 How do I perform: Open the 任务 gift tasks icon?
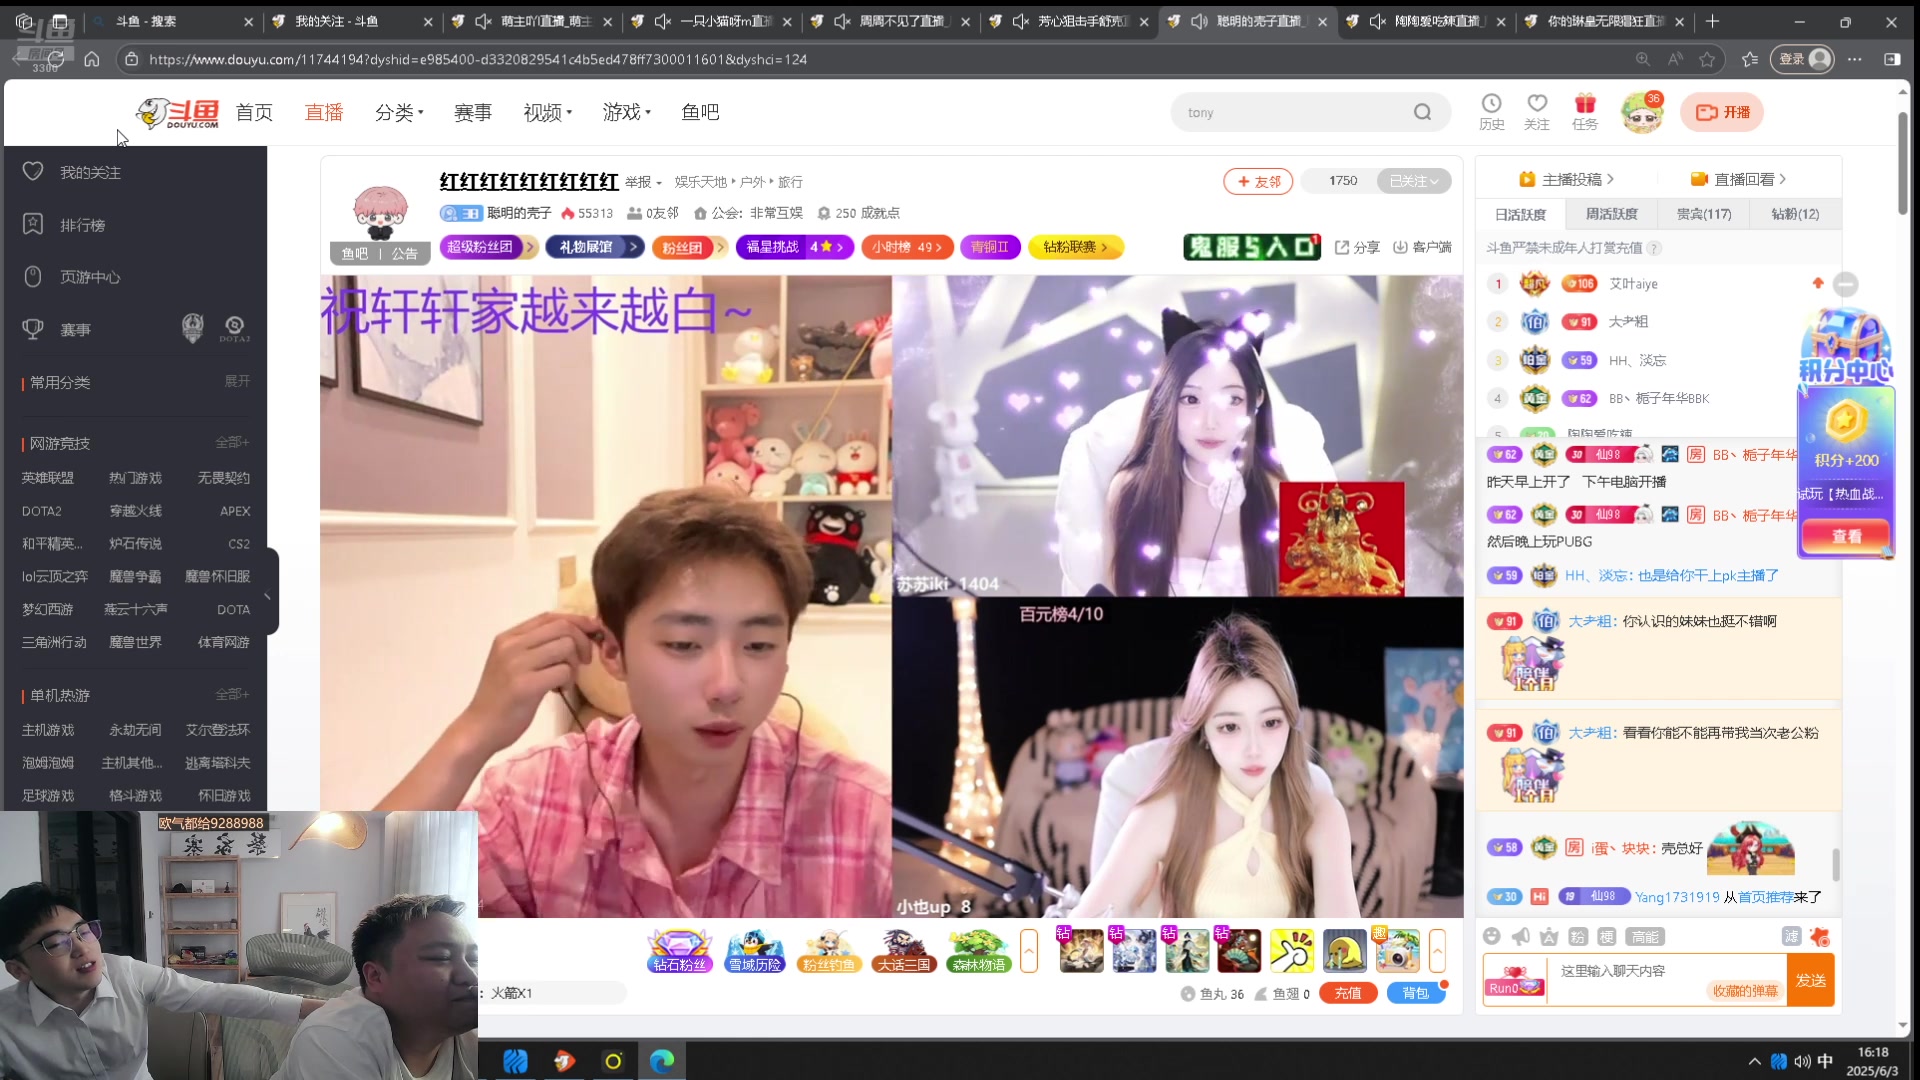(x=1585, y=112)
